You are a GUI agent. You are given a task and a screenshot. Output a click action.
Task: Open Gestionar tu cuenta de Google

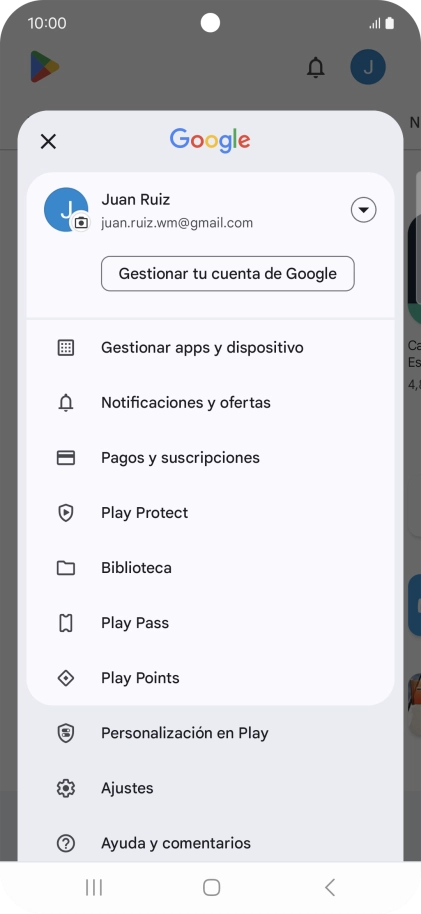coord(227,273)
